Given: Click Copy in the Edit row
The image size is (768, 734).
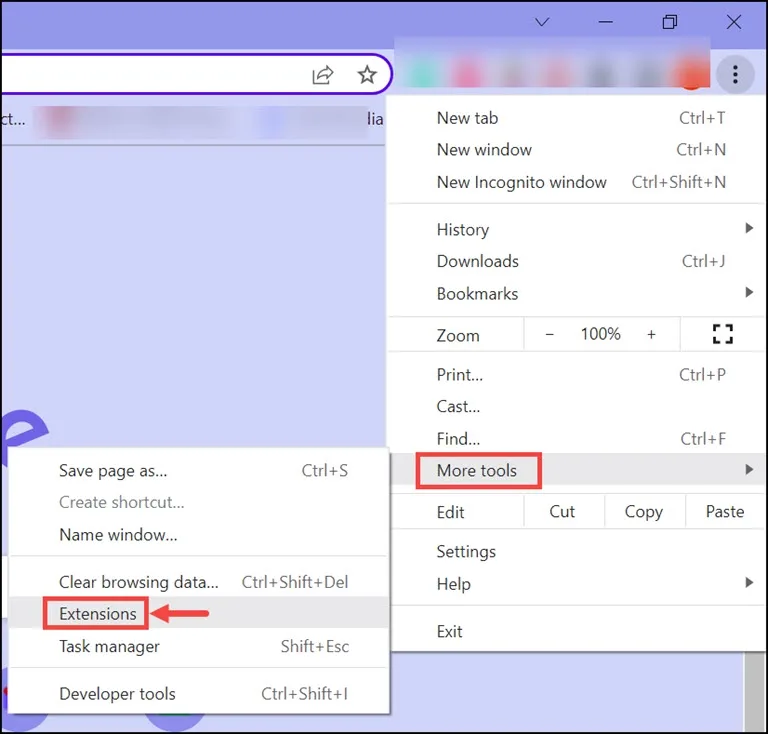Looking at the screenshot, I should (644, 512).
